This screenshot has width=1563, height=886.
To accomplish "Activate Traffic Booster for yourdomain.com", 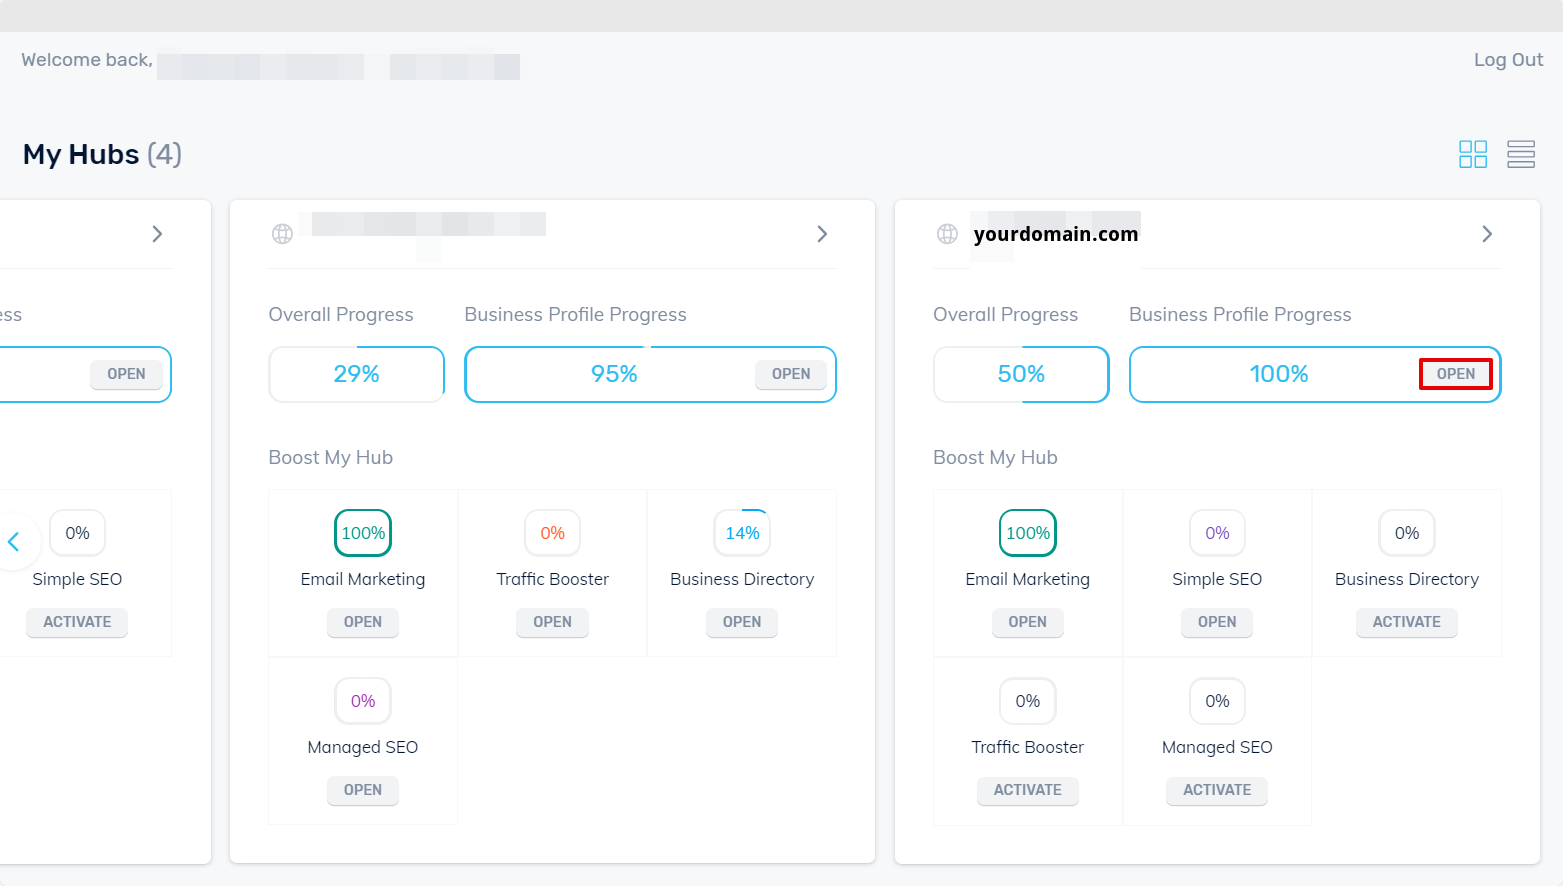I will point(1028,790).
